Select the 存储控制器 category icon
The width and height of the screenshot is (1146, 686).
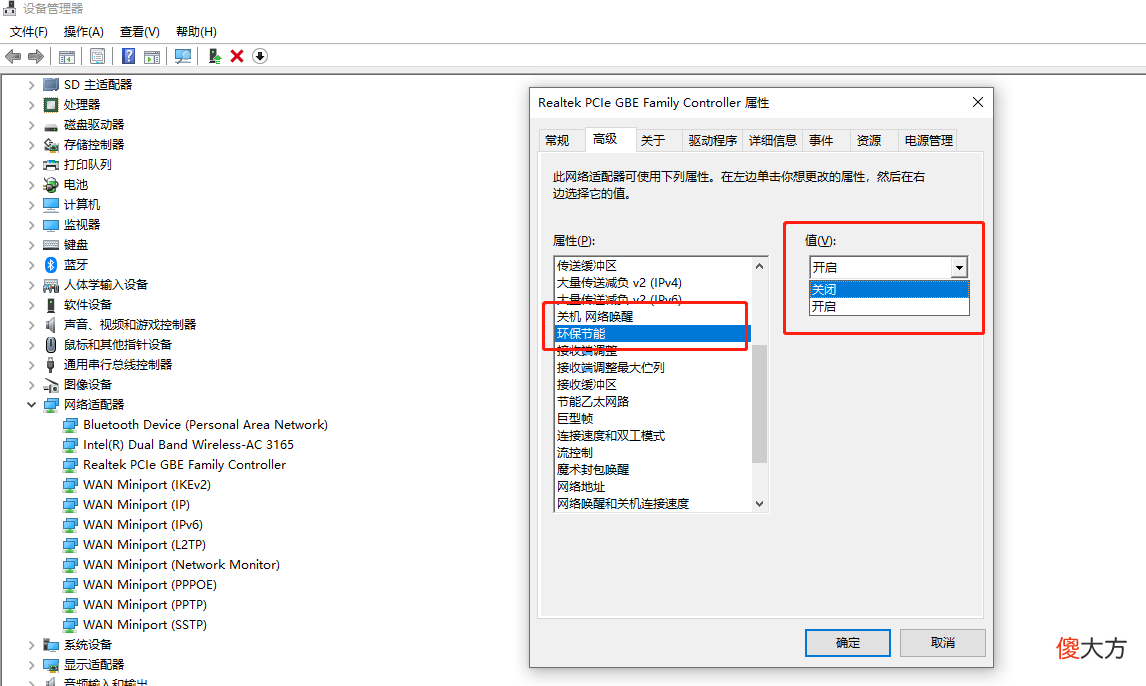click(x=50, y=145)
